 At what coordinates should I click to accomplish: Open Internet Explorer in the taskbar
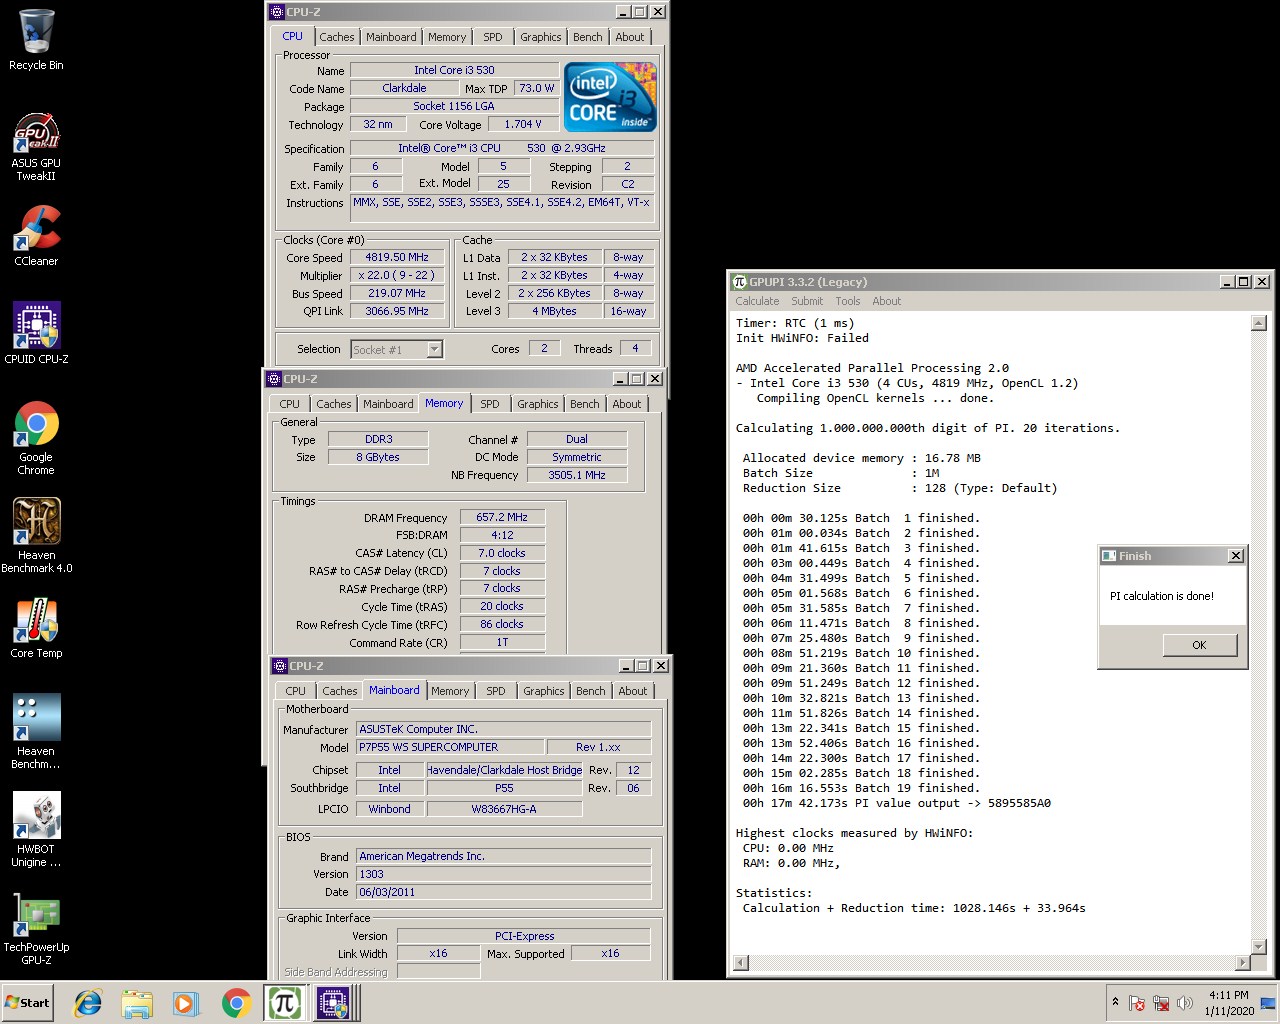[88, 1003]
